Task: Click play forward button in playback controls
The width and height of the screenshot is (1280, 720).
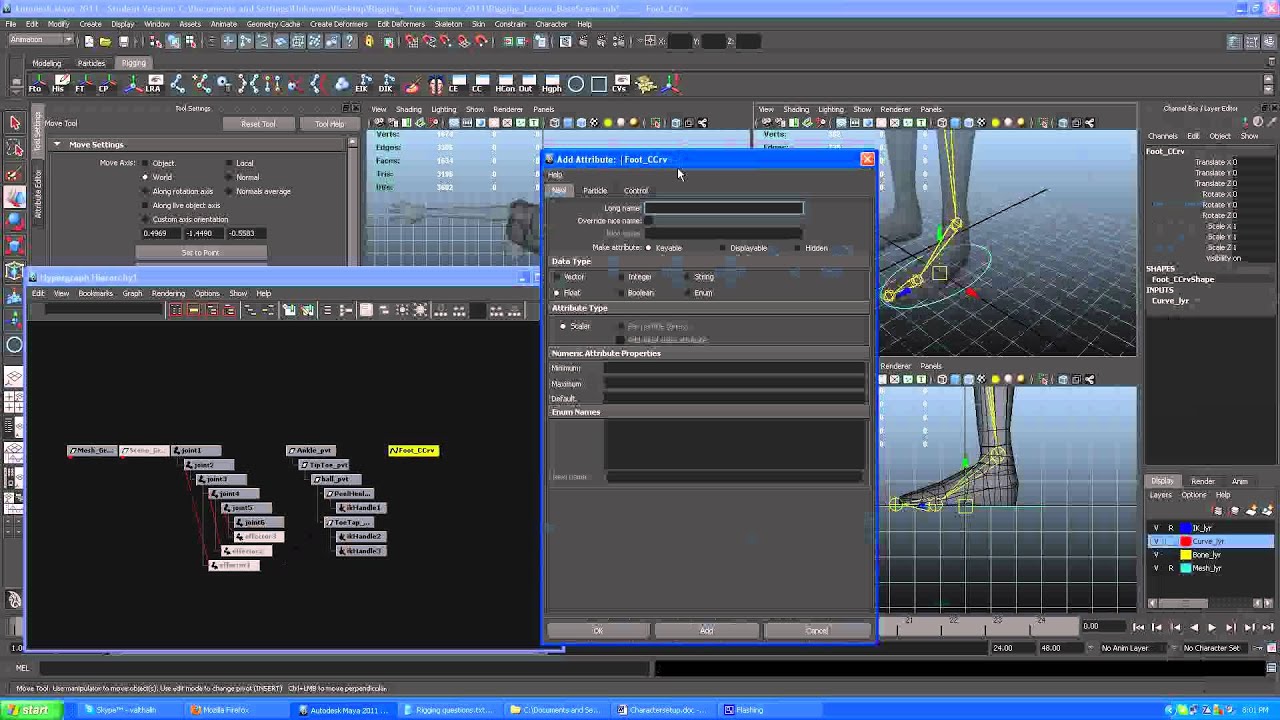Action: pos(1211,627)
